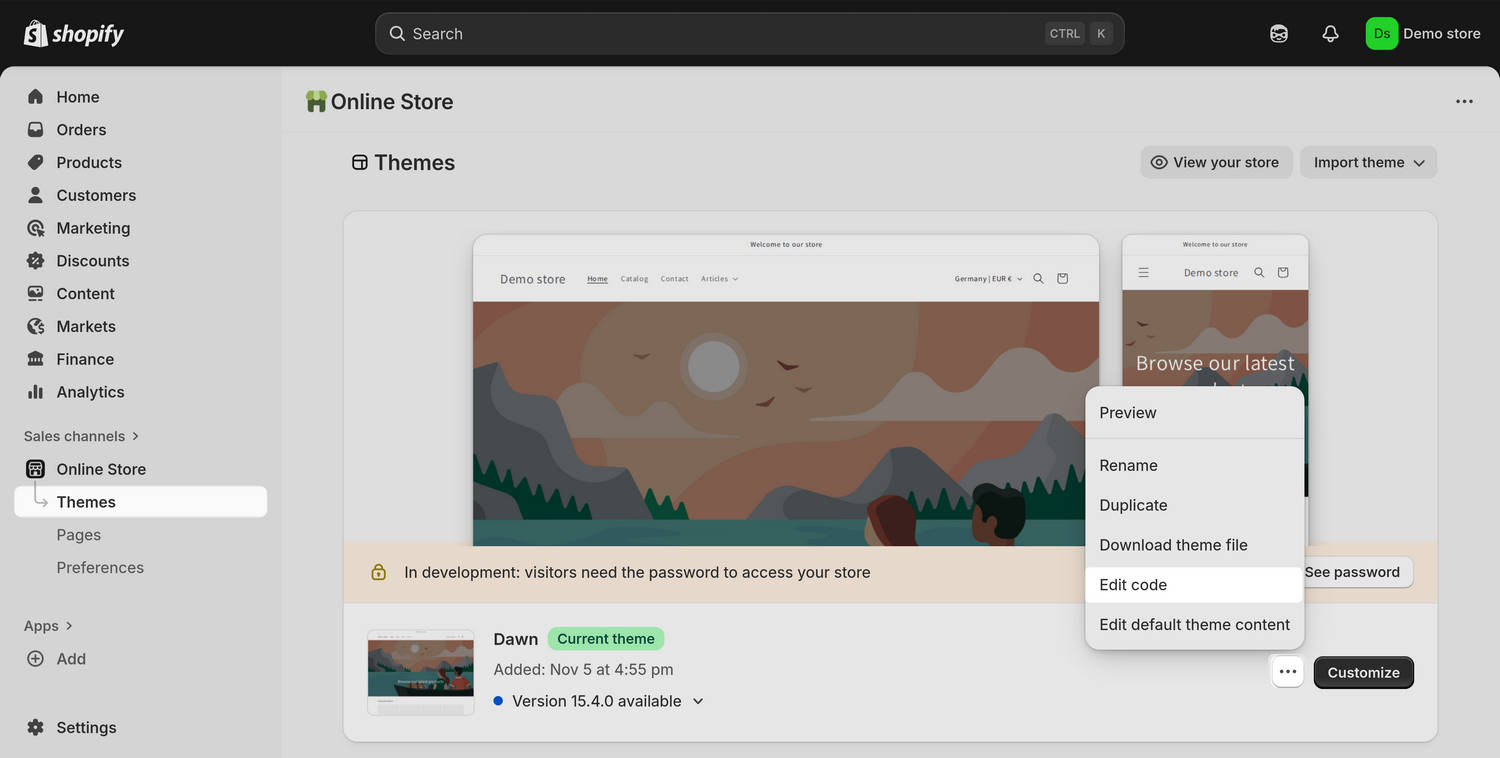The height and width of the screenshot is (758, 1500).
Task: Select Duplicate from the theme menu
Action: pyautogui.click(x=1133, y=505)
